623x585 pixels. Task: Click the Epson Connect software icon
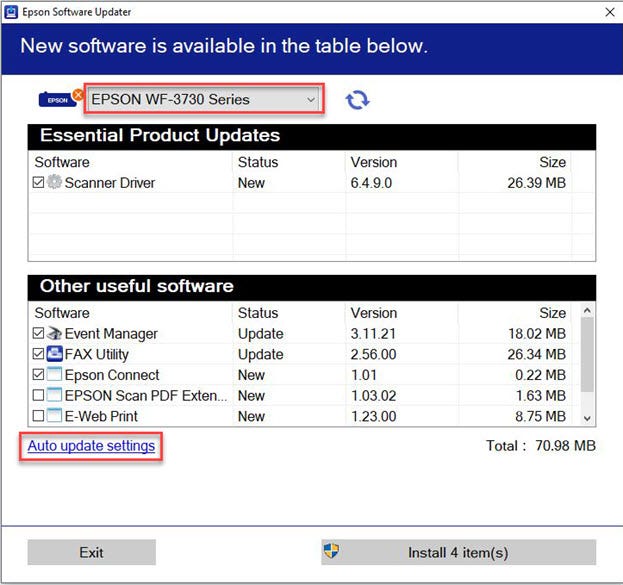click(54, 375)
